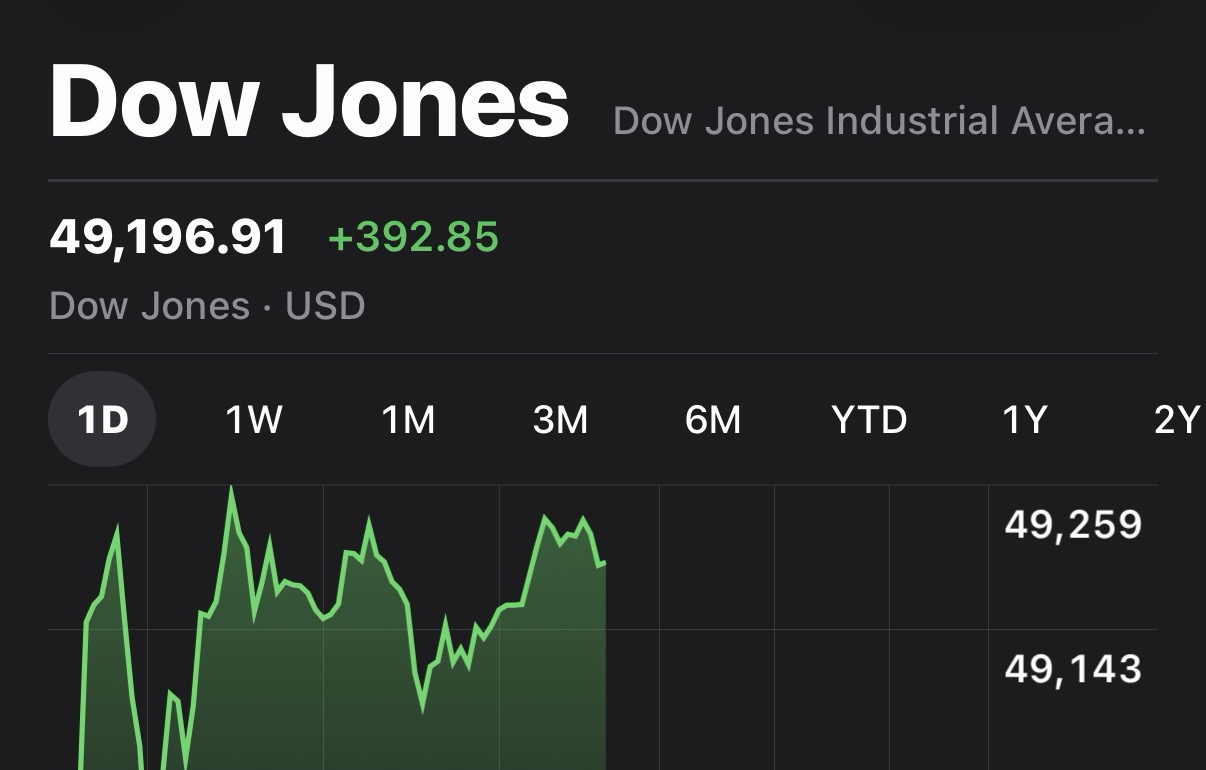Screen dimensions: 1206x770
Task: Click the mid-chart dip between 1M and 3M
Action: 423,708
